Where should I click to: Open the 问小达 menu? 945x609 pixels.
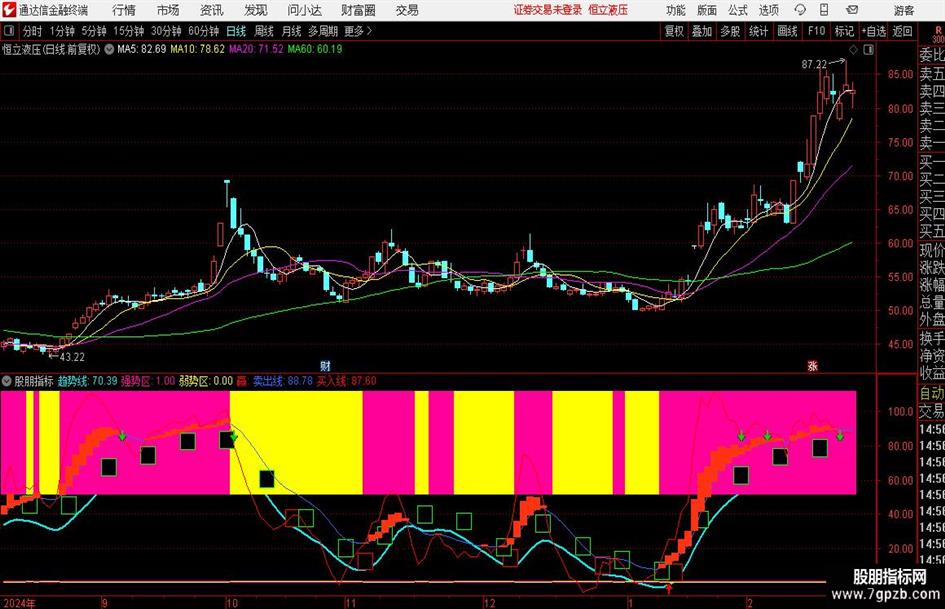click(304, 10)
